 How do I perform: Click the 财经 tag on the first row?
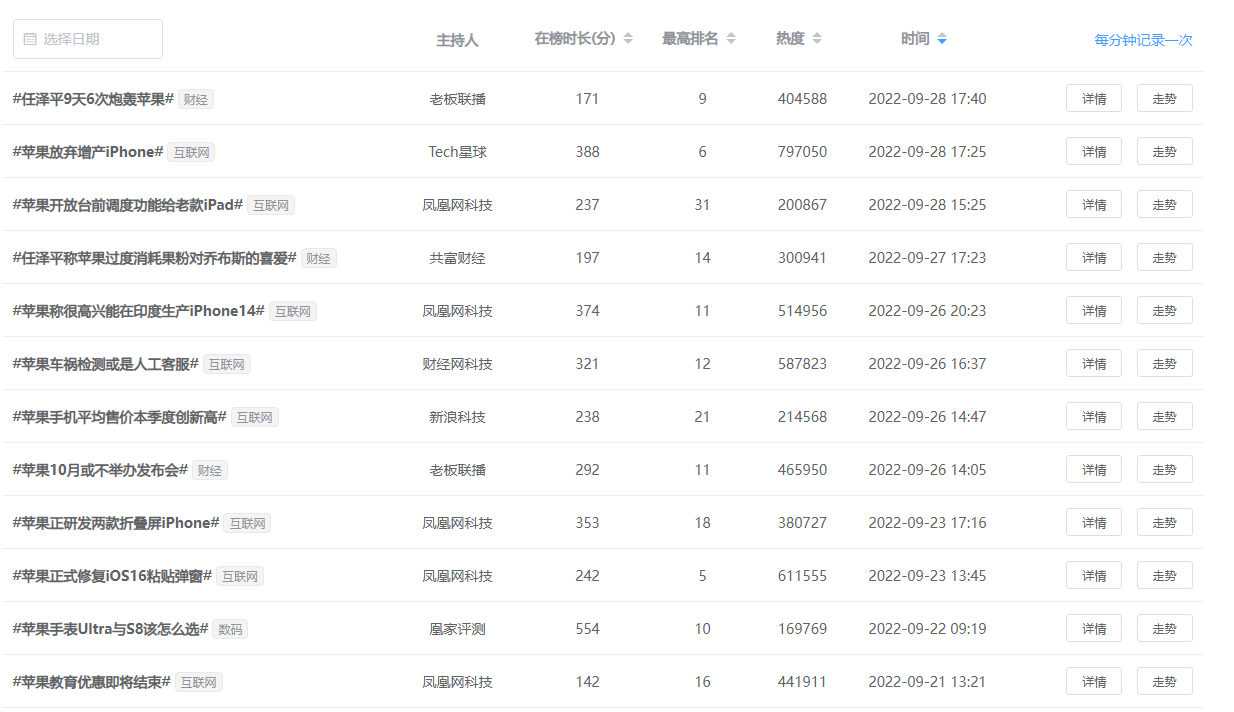[195, 99]
